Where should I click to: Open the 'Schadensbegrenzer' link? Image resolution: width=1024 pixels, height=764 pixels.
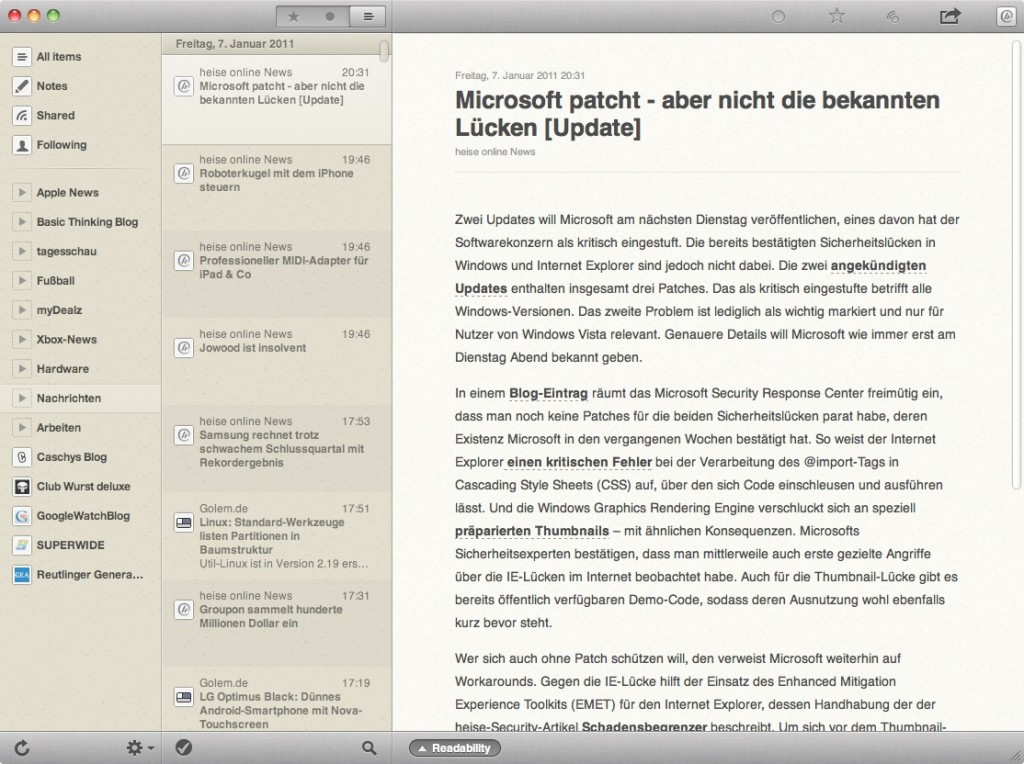pos(644,726)
